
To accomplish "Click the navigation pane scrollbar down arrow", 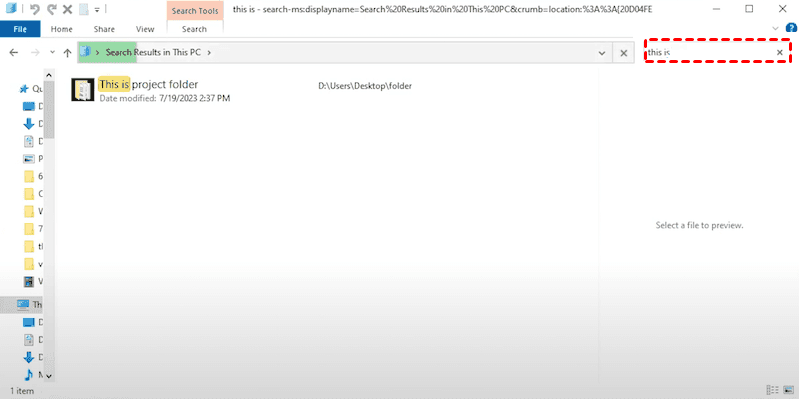I will [x=49, y=376].
